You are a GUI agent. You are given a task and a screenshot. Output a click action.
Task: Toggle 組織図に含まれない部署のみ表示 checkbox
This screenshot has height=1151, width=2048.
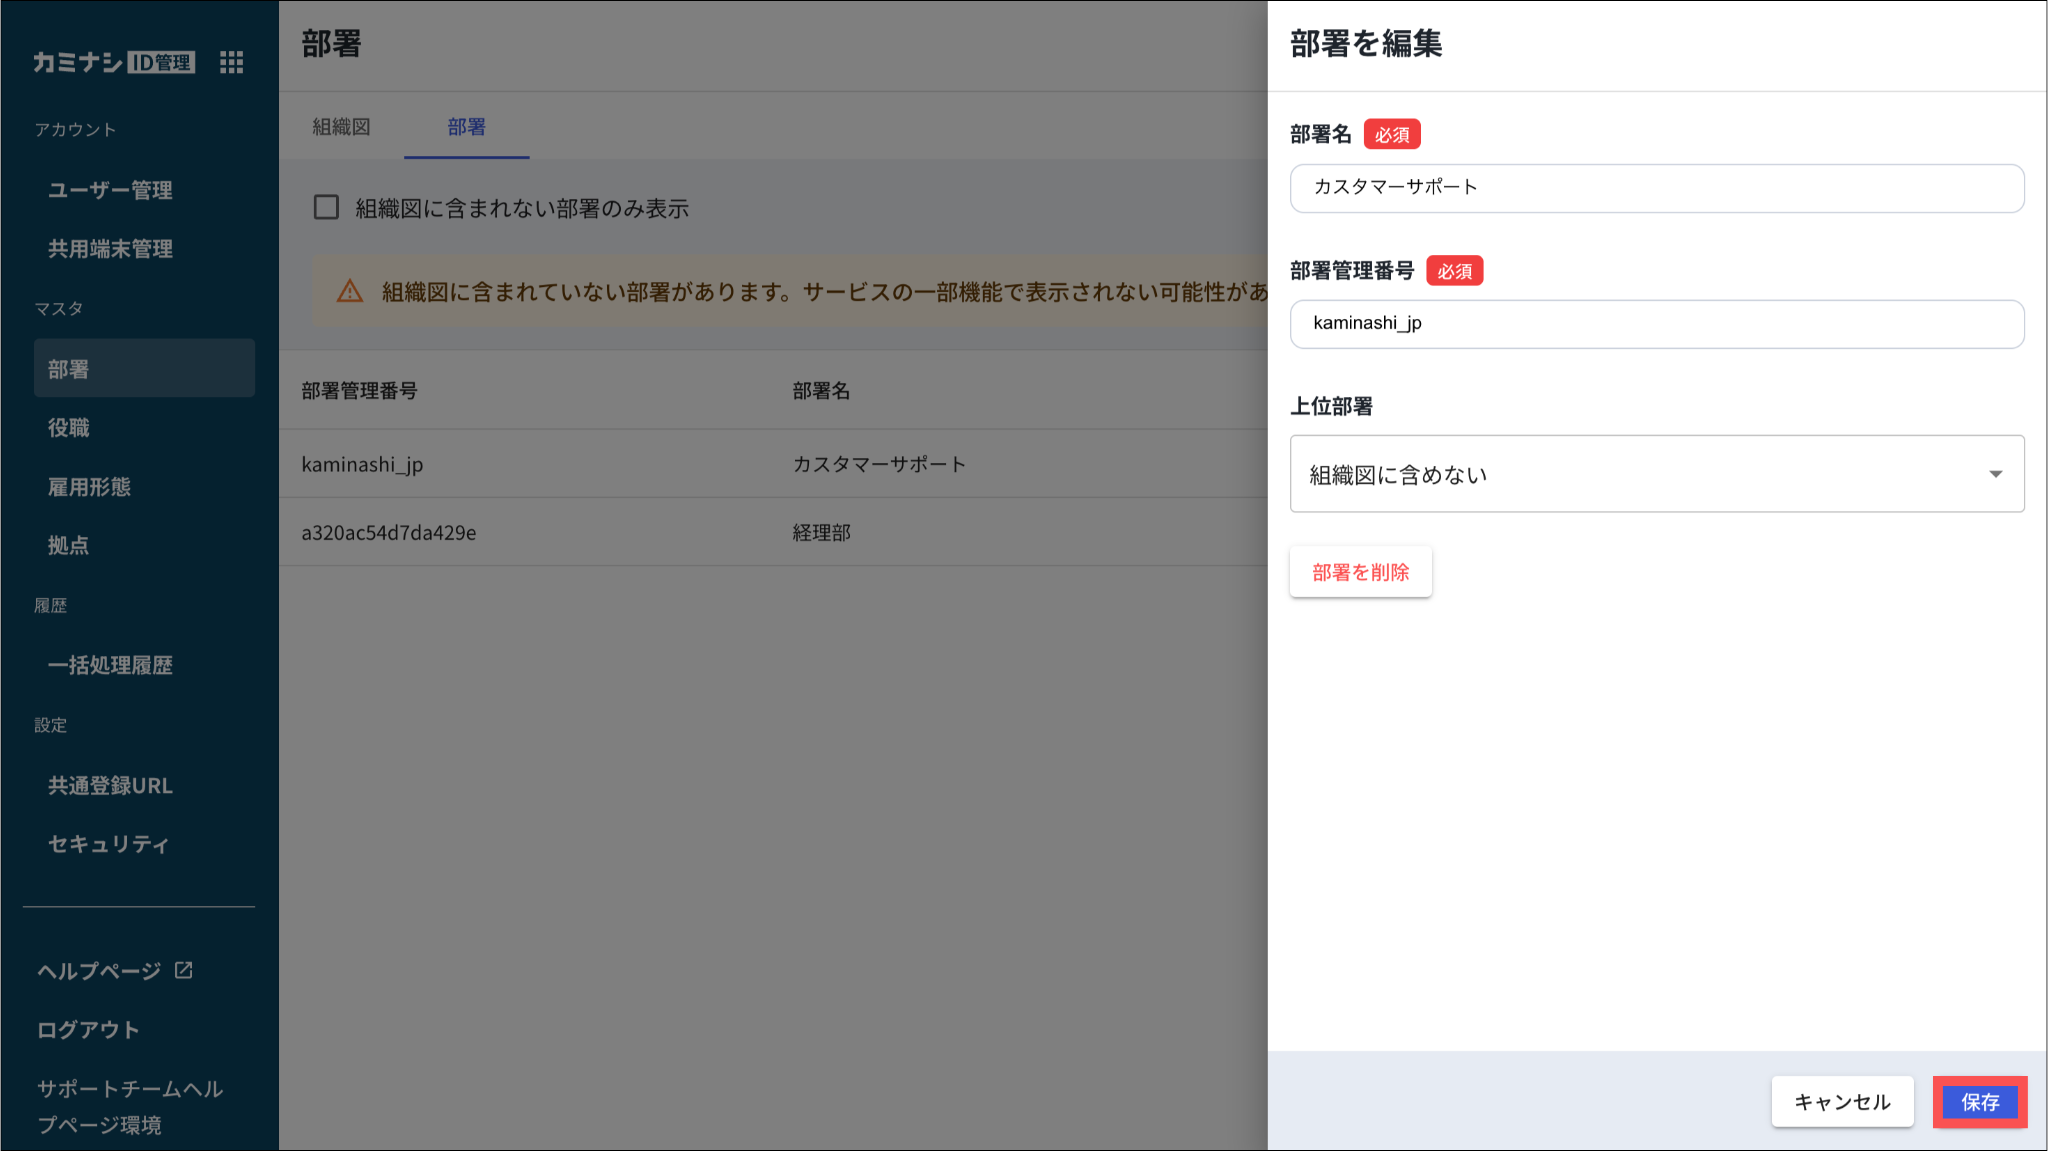[x=326, y=207]
